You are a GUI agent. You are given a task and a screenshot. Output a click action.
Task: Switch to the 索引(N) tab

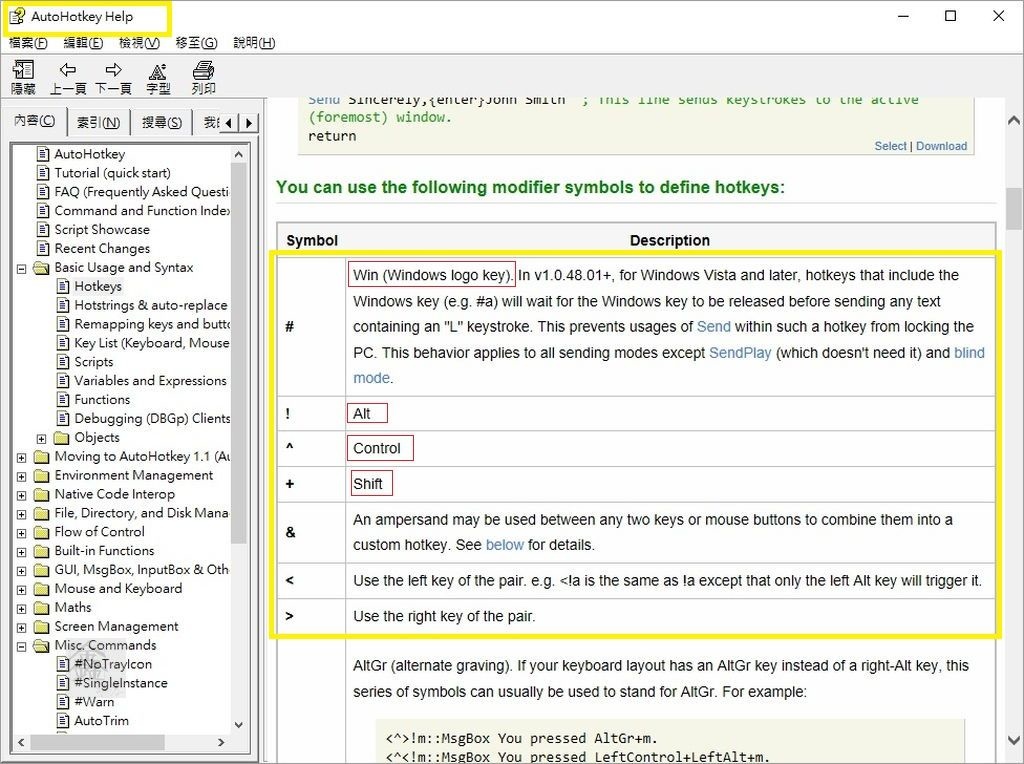[99, 122]
